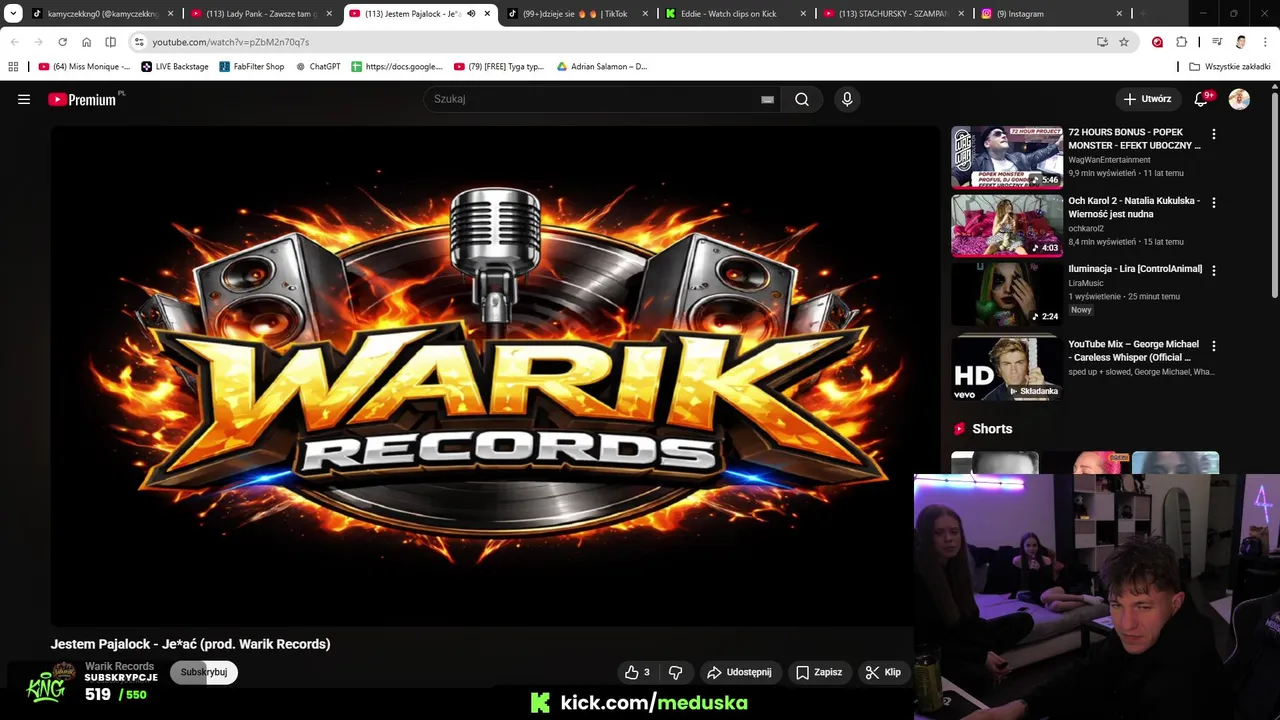Open options for Iluminacja - Lira video
The image size is (1280, 720).
click(1214, 270)
